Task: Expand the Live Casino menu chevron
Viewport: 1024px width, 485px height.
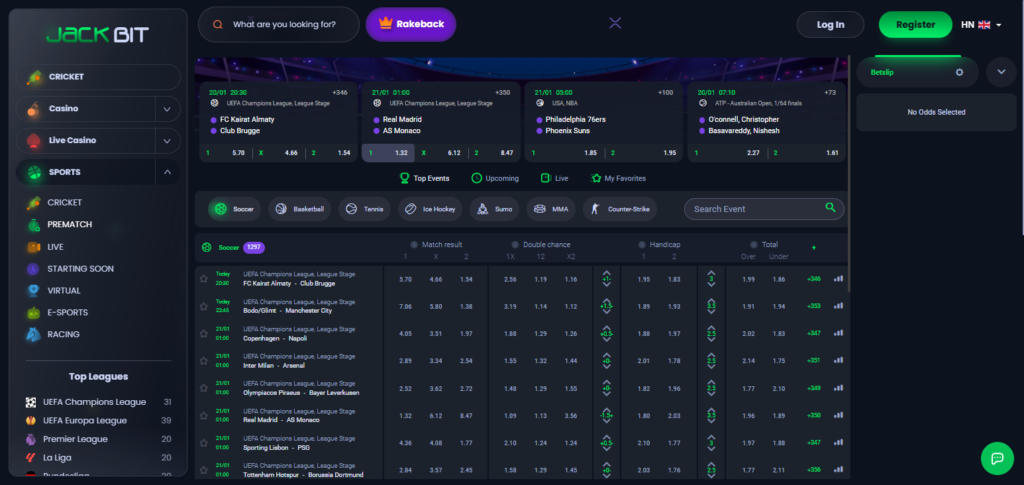Action: point(167,140)
